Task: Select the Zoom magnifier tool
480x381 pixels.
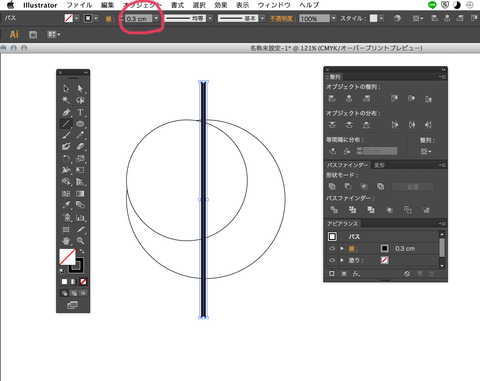Action: pos(80,240)
